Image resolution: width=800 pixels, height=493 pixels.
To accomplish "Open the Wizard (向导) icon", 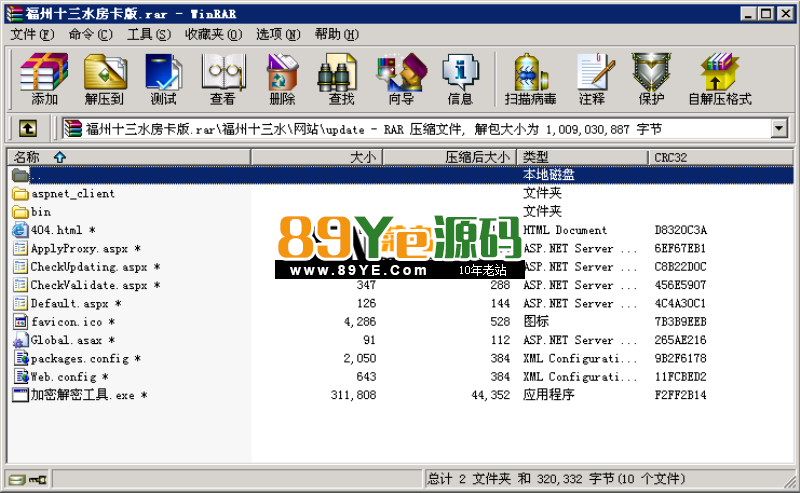I will tap(401, 79).
